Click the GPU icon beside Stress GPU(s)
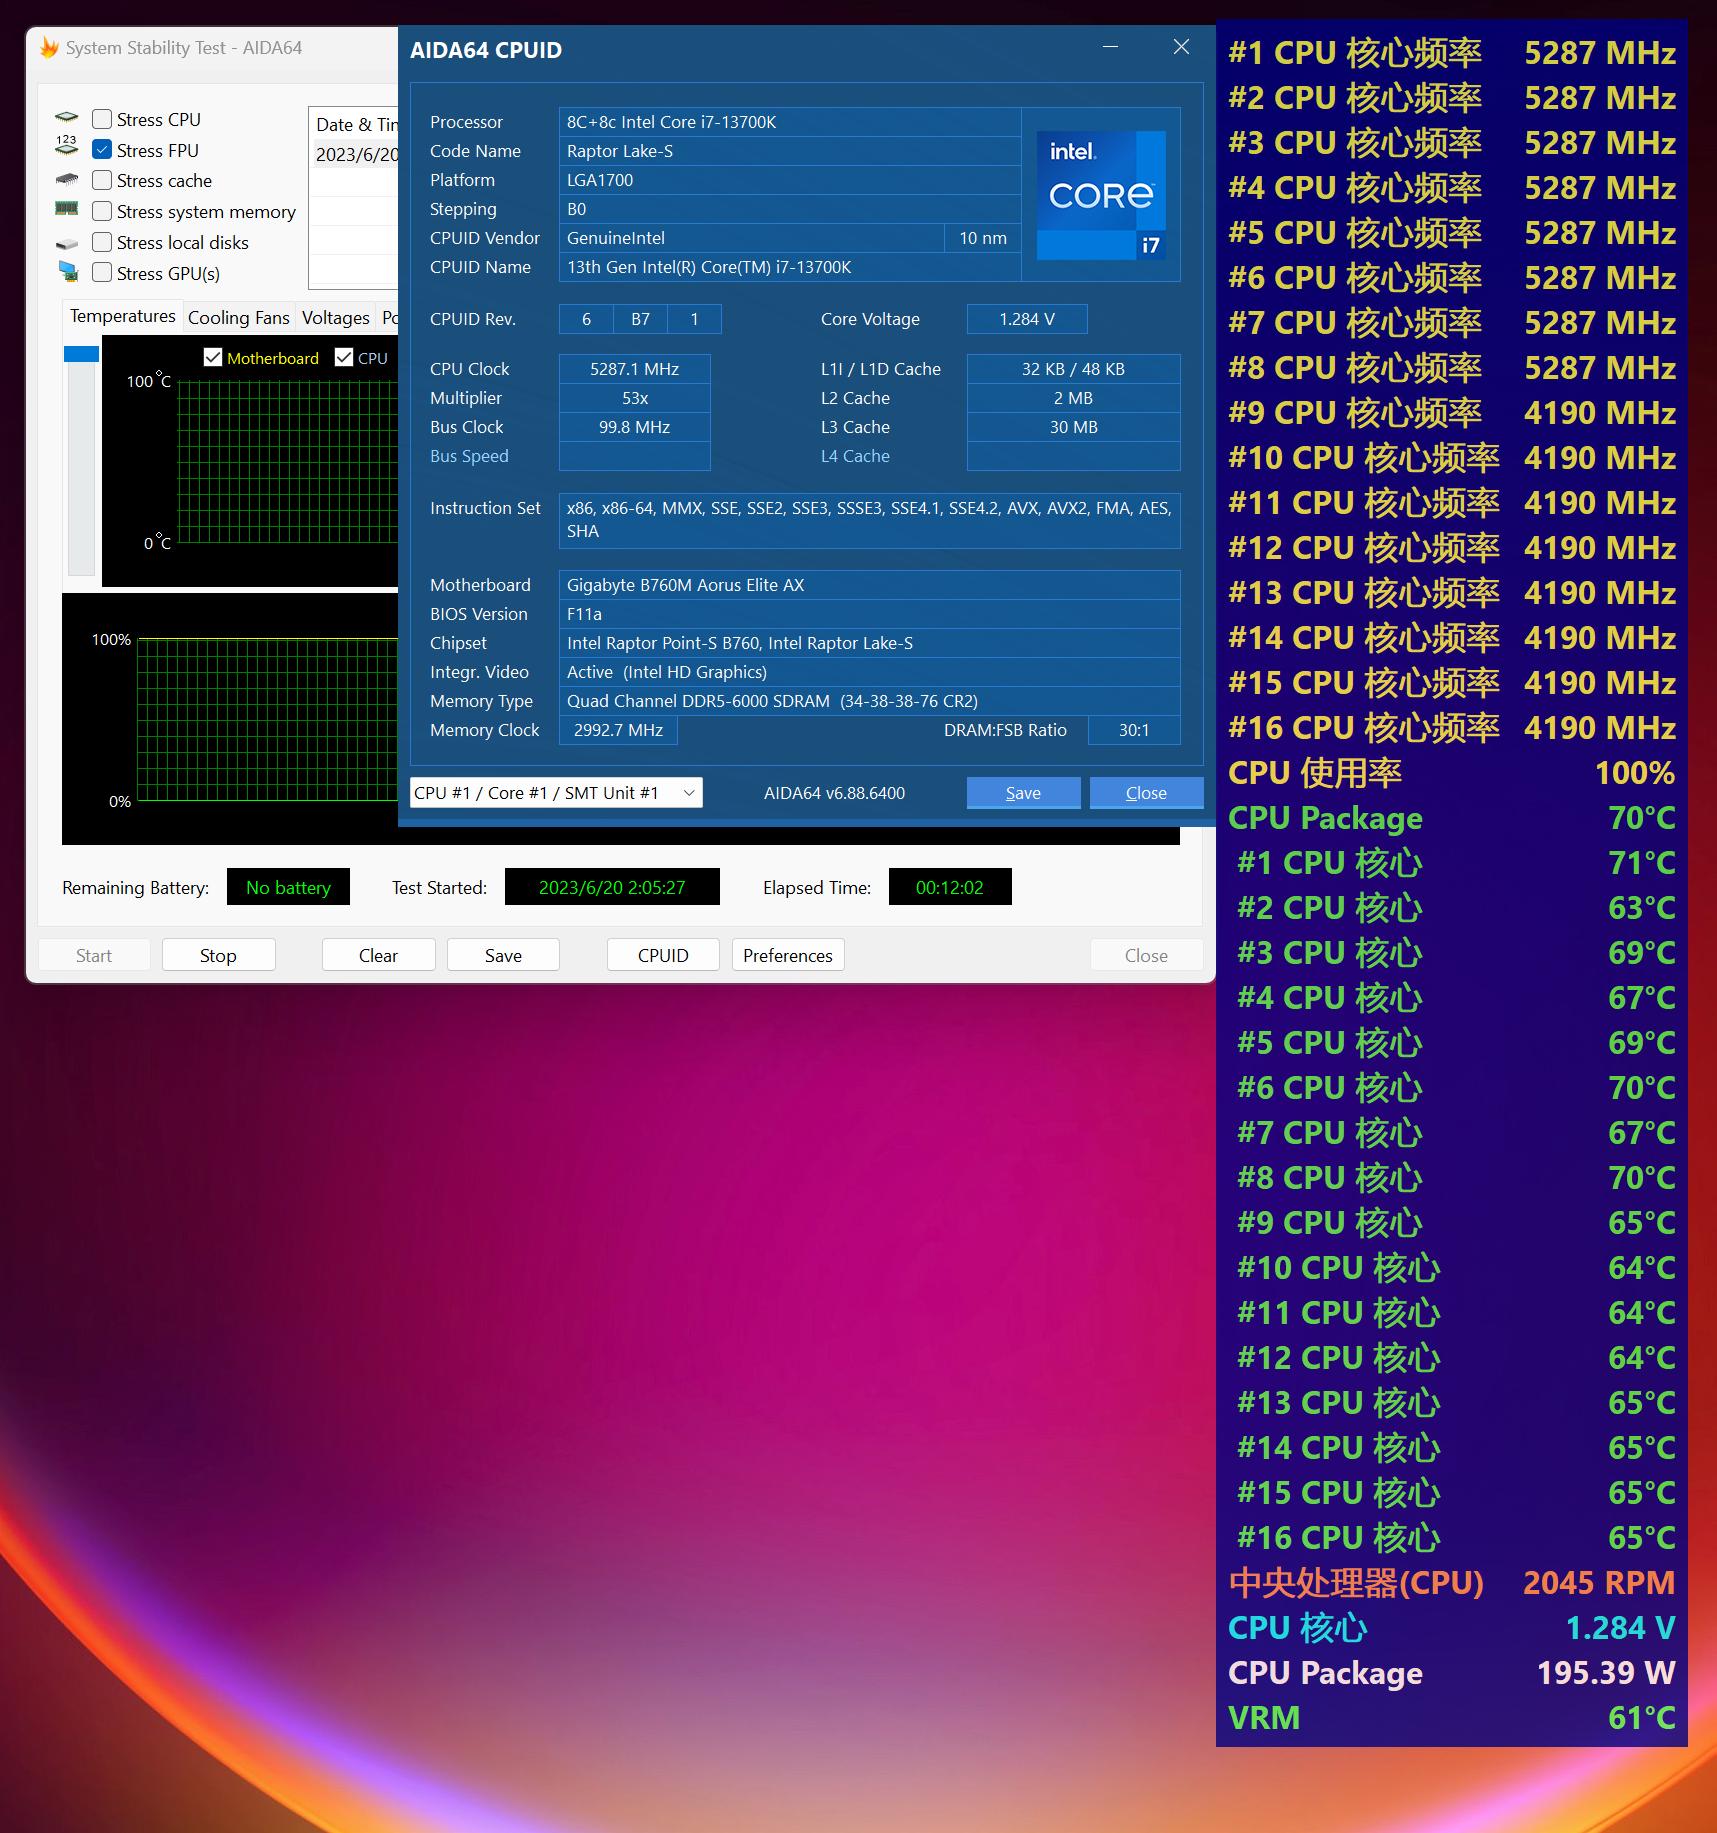This screenshot has width=1717, height=1833. [66, 271]
